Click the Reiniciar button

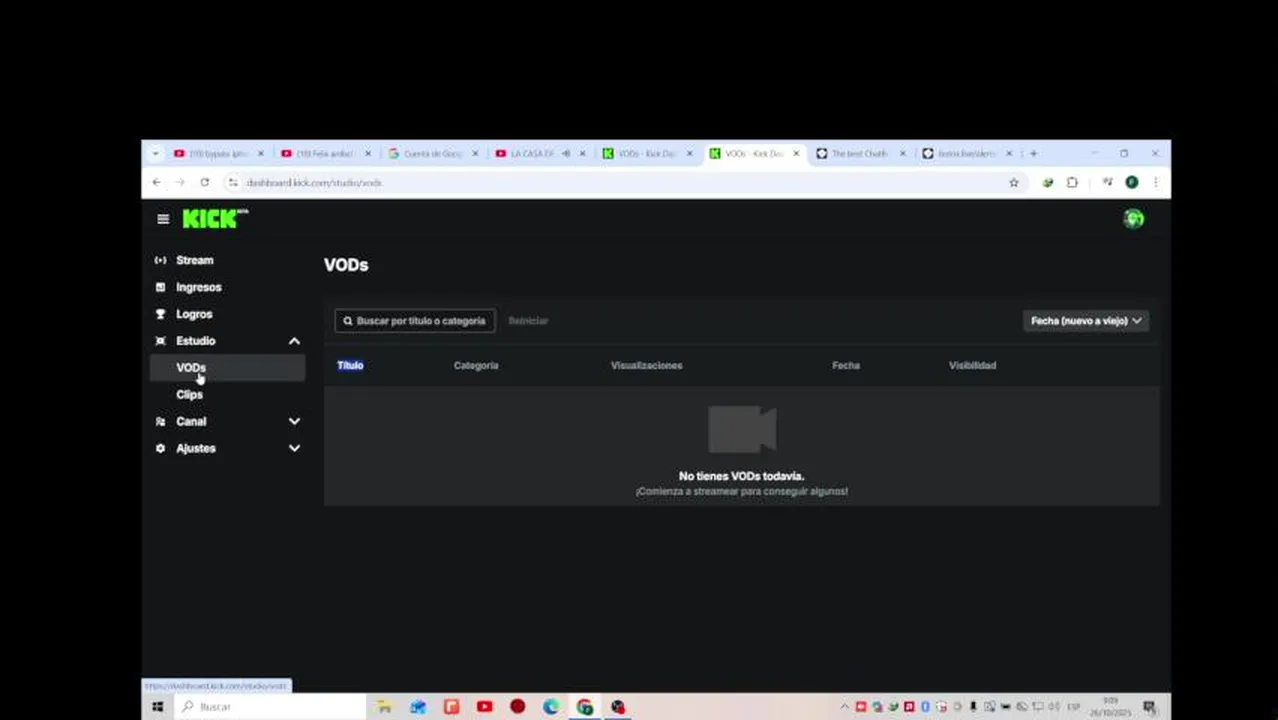coord(528,321)
